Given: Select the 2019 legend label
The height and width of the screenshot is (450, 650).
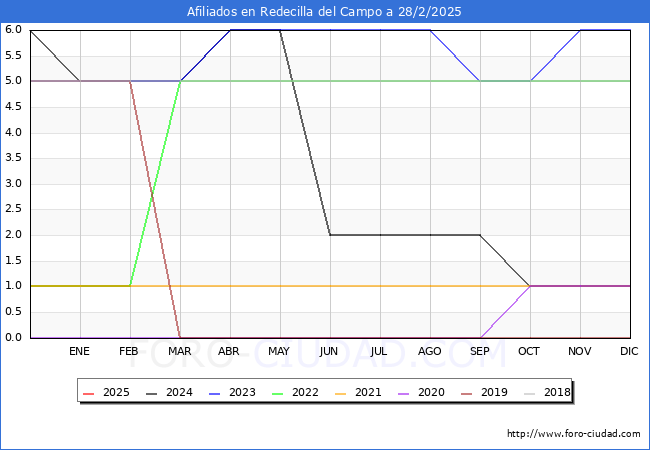Looking at the screenshot, I should 494,392.
